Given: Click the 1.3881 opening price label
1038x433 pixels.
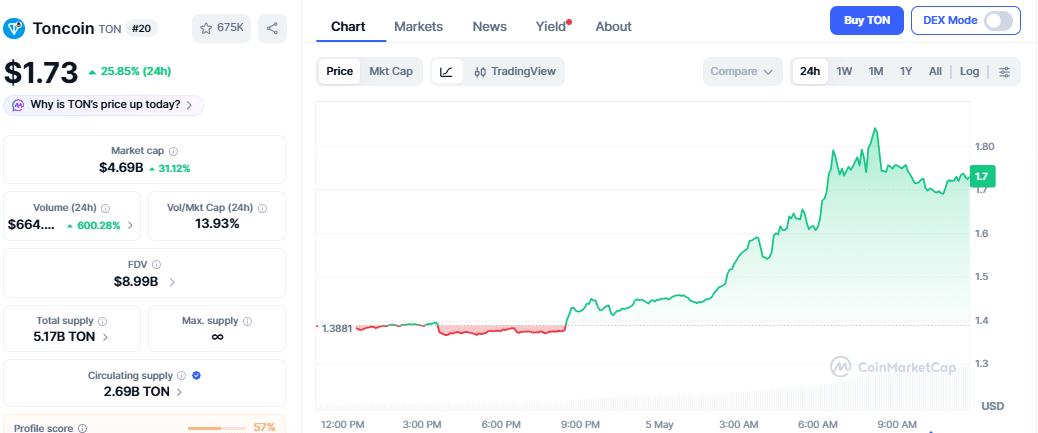Looking at the screenshot, I should pos(337,327).
